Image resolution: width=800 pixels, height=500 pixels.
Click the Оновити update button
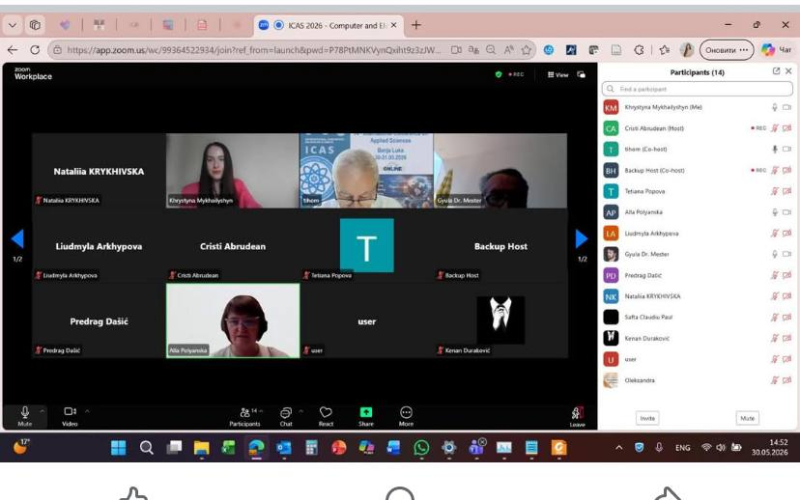pyautogui.click(x=727, y=50)
